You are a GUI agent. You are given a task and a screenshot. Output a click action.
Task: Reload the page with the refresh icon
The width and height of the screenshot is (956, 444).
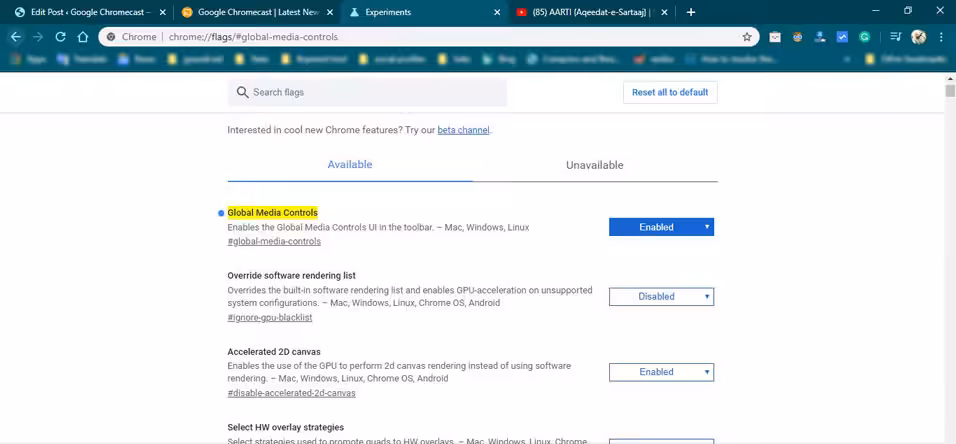coord(60,37)
